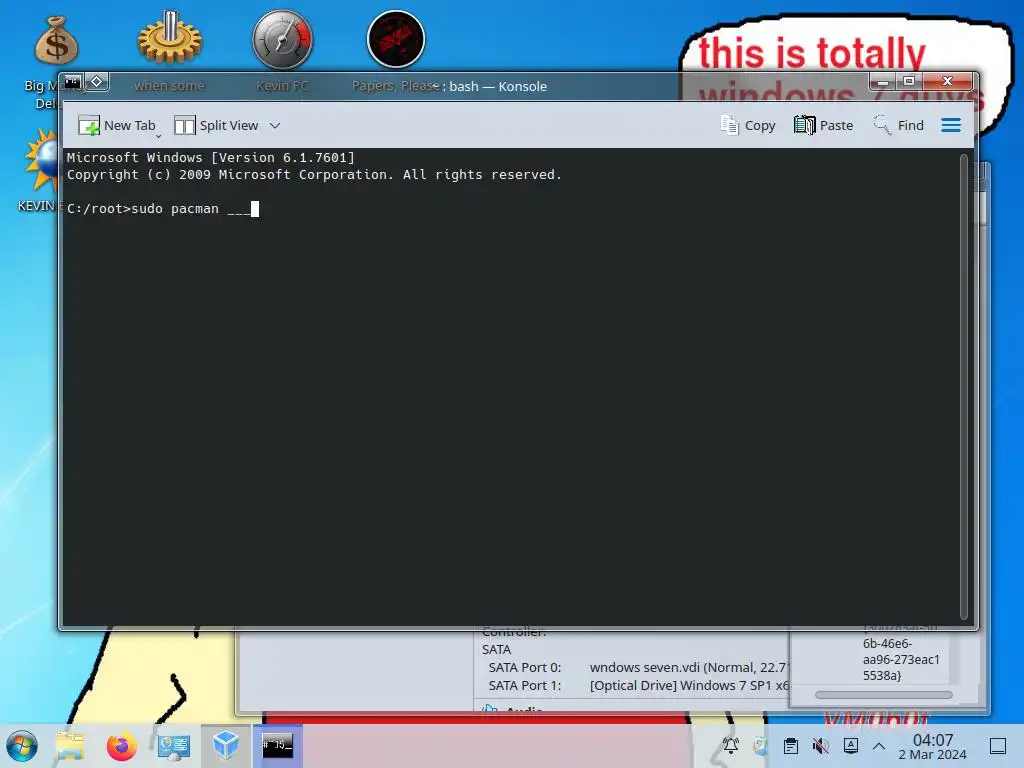Close the Konsole window
The height and width of the screenshot is (768, 1024).
click(947, 82)
